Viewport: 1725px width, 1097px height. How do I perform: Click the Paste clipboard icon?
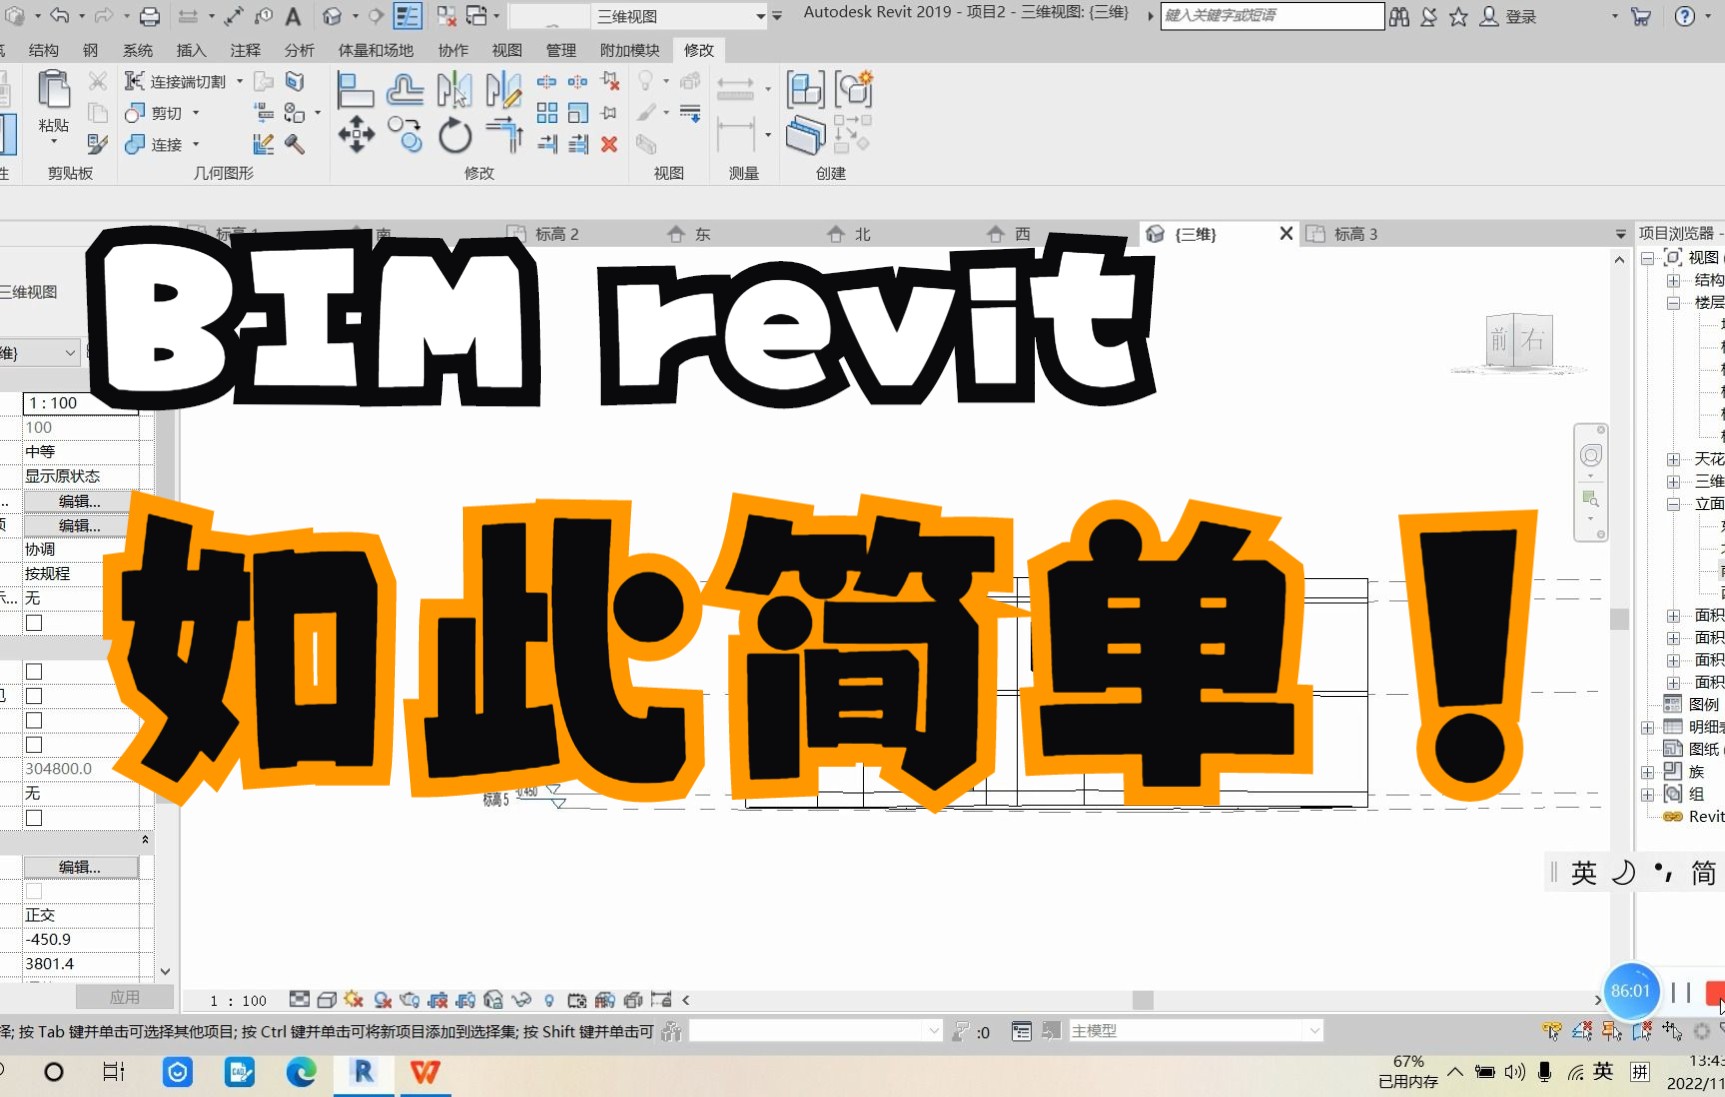coord(53,90)
